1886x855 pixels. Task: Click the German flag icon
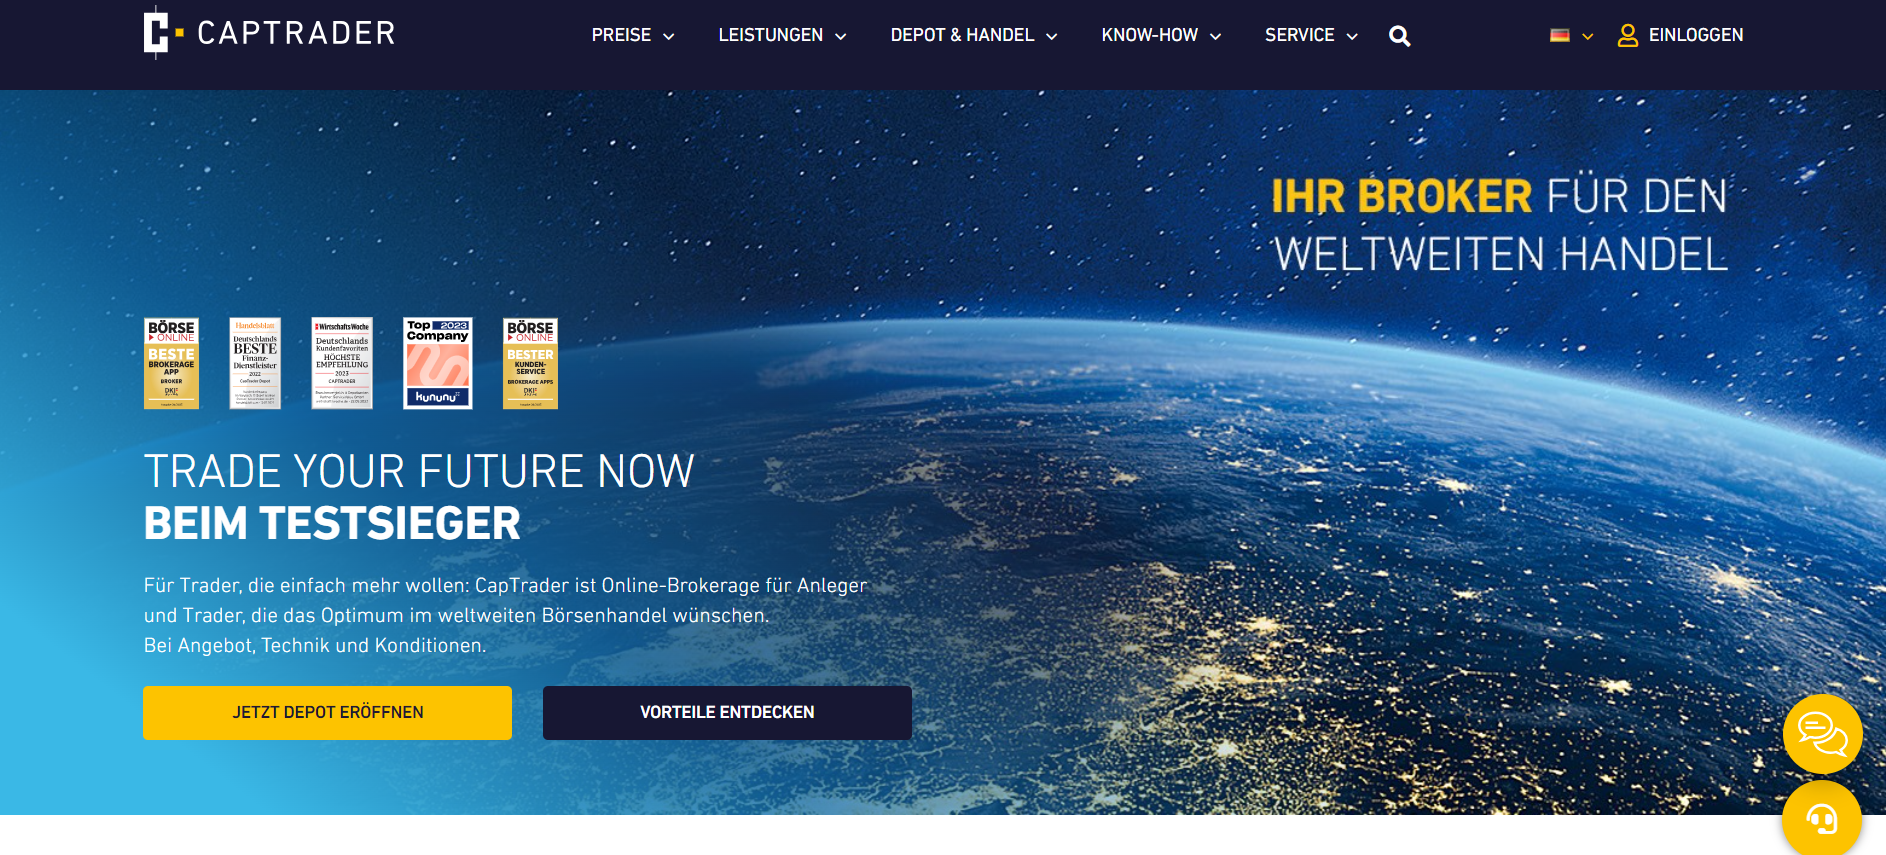[x=1559, y=35]
